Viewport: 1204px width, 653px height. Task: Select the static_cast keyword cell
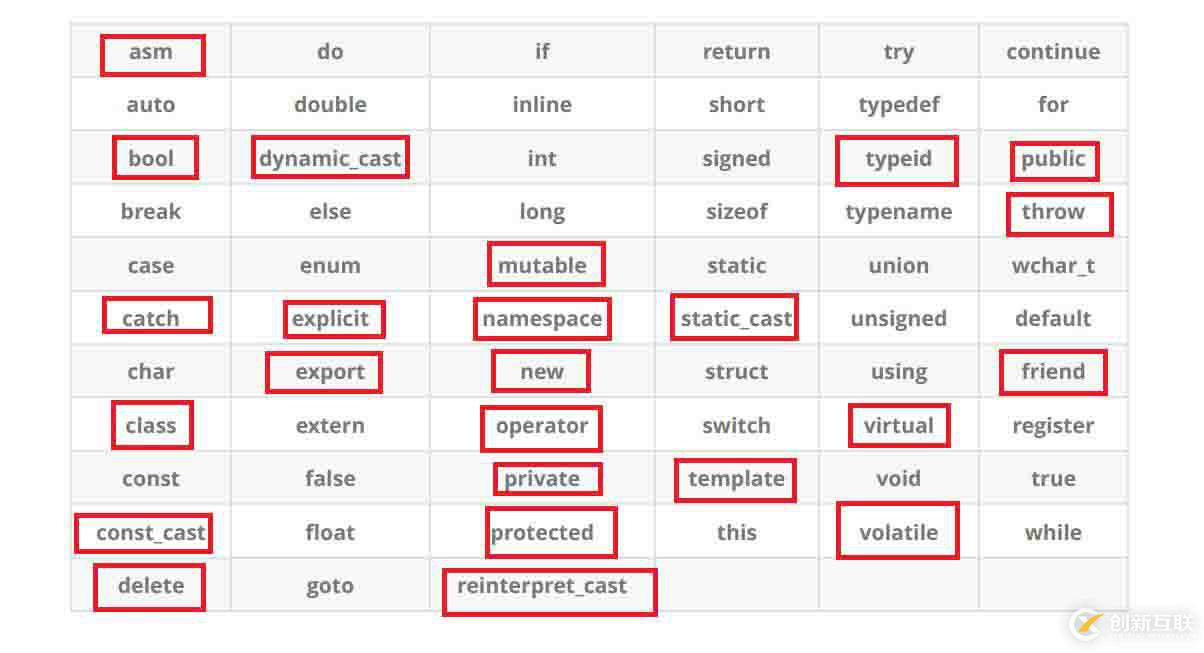coord(736,319)
